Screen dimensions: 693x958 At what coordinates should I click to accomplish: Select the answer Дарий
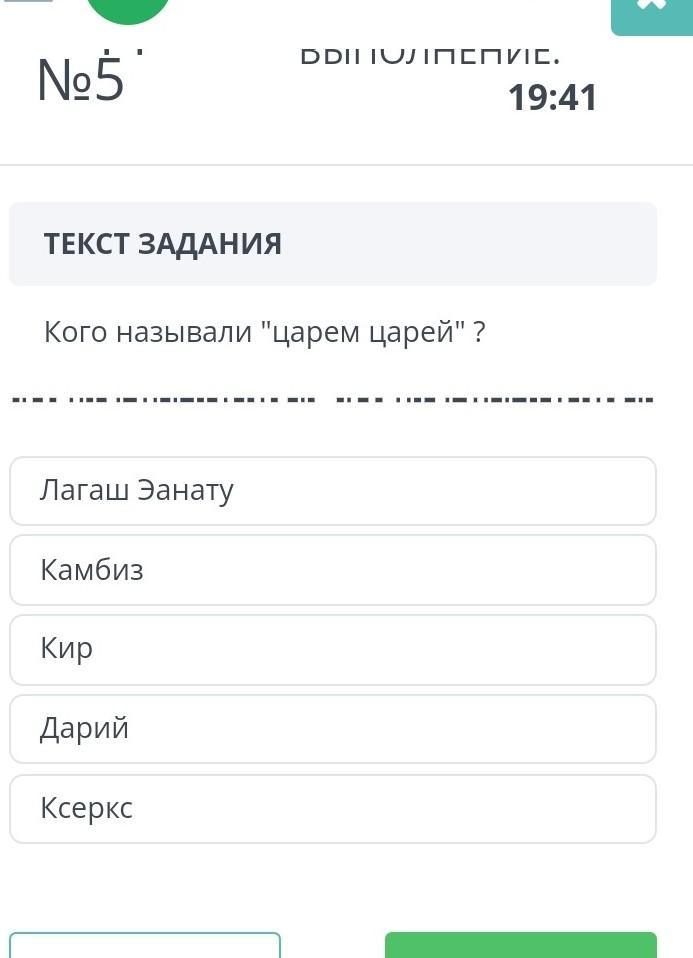click(333, 729)
